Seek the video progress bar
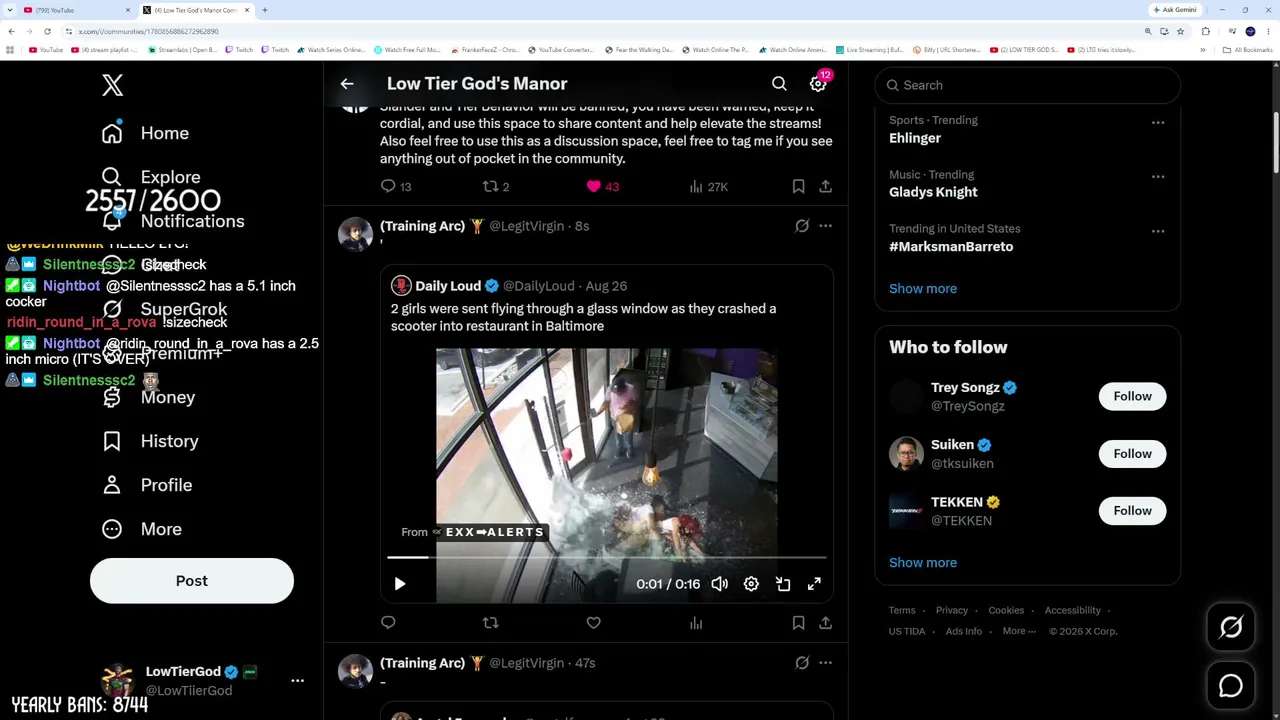Viewport: 1280px width, 720px height. click(x=606, y=557)
